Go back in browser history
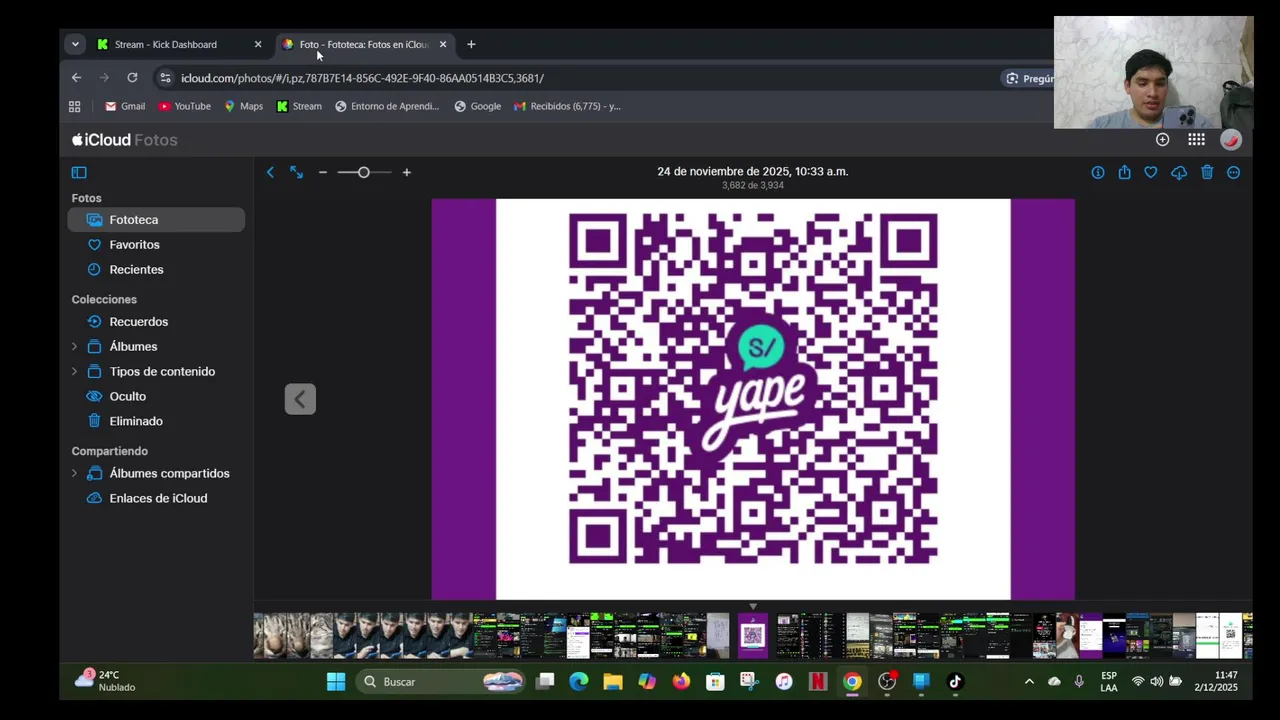 [76, 78]
